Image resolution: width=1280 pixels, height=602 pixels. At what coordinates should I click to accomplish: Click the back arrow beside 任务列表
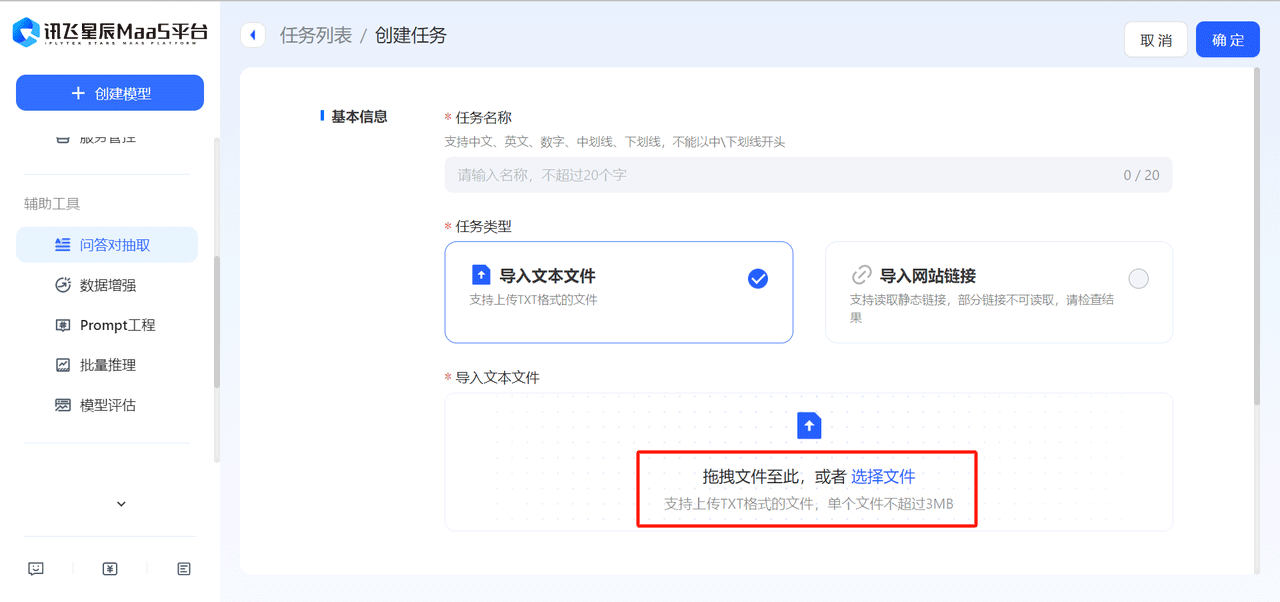tap(252, 36)
